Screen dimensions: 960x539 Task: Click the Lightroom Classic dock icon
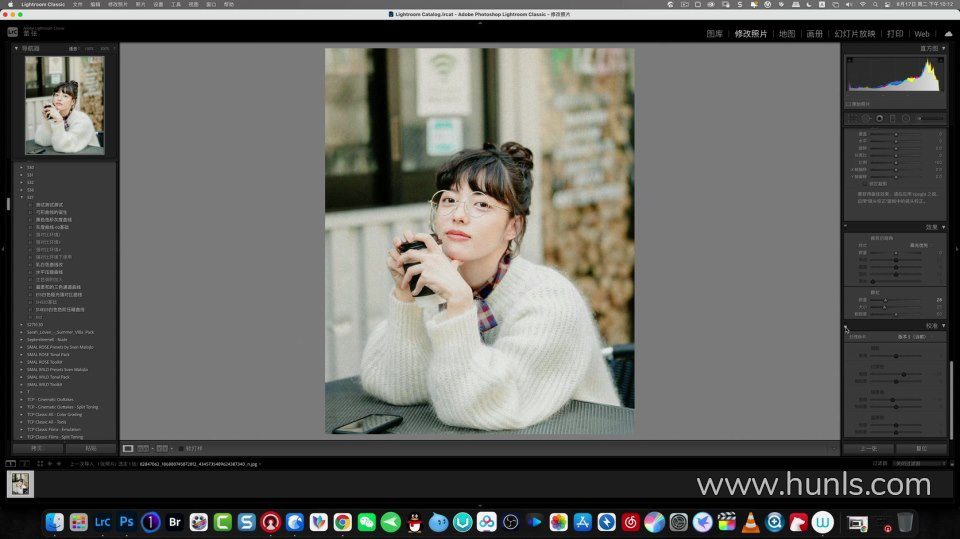pos(103,522)
